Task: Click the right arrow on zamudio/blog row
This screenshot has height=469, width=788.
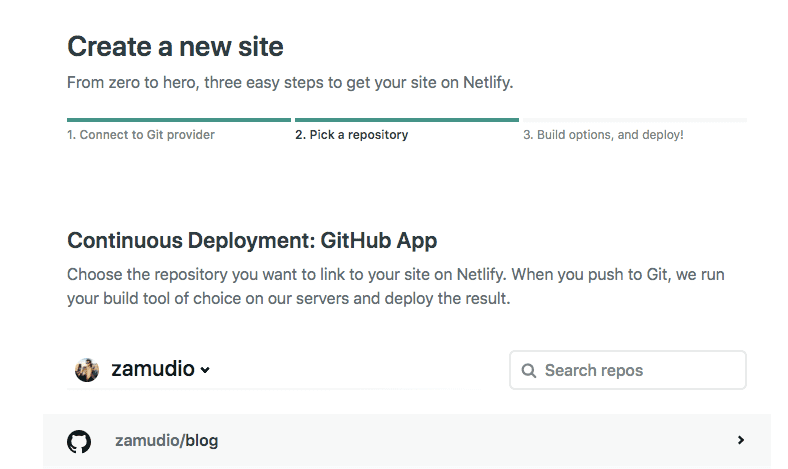Action: pyautogui.click(x=740, y=440)
